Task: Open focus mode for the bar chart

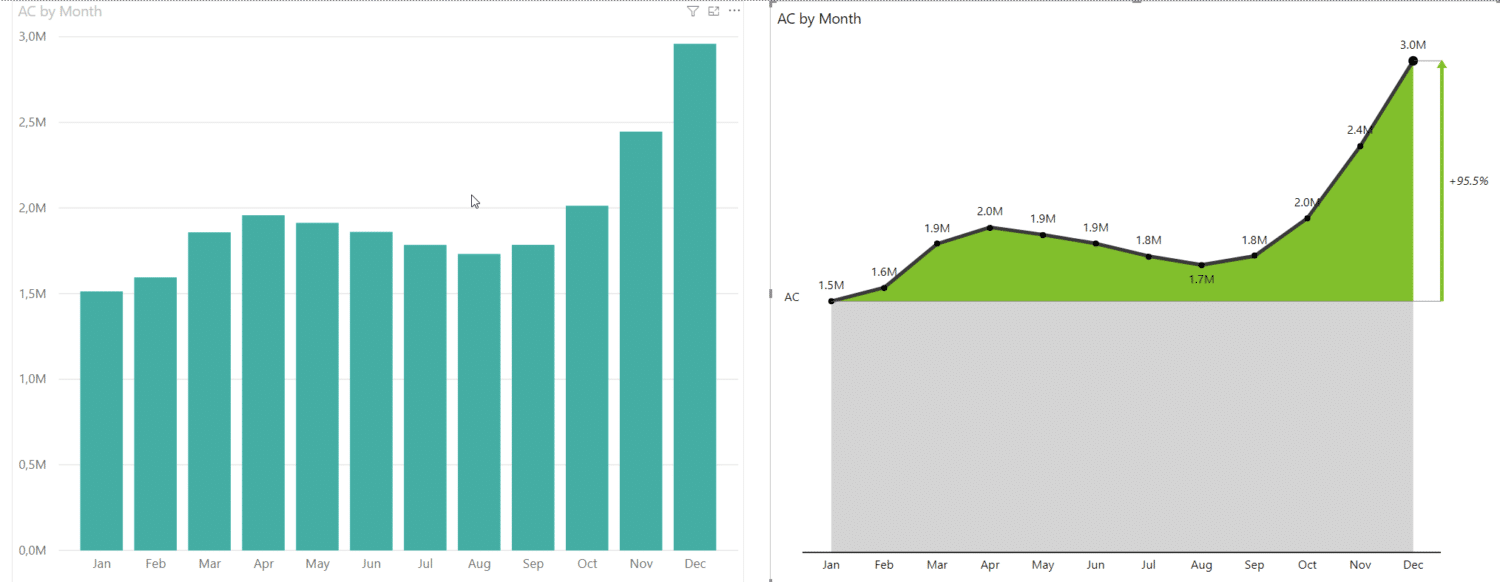Action: click(x=714, y=11)
